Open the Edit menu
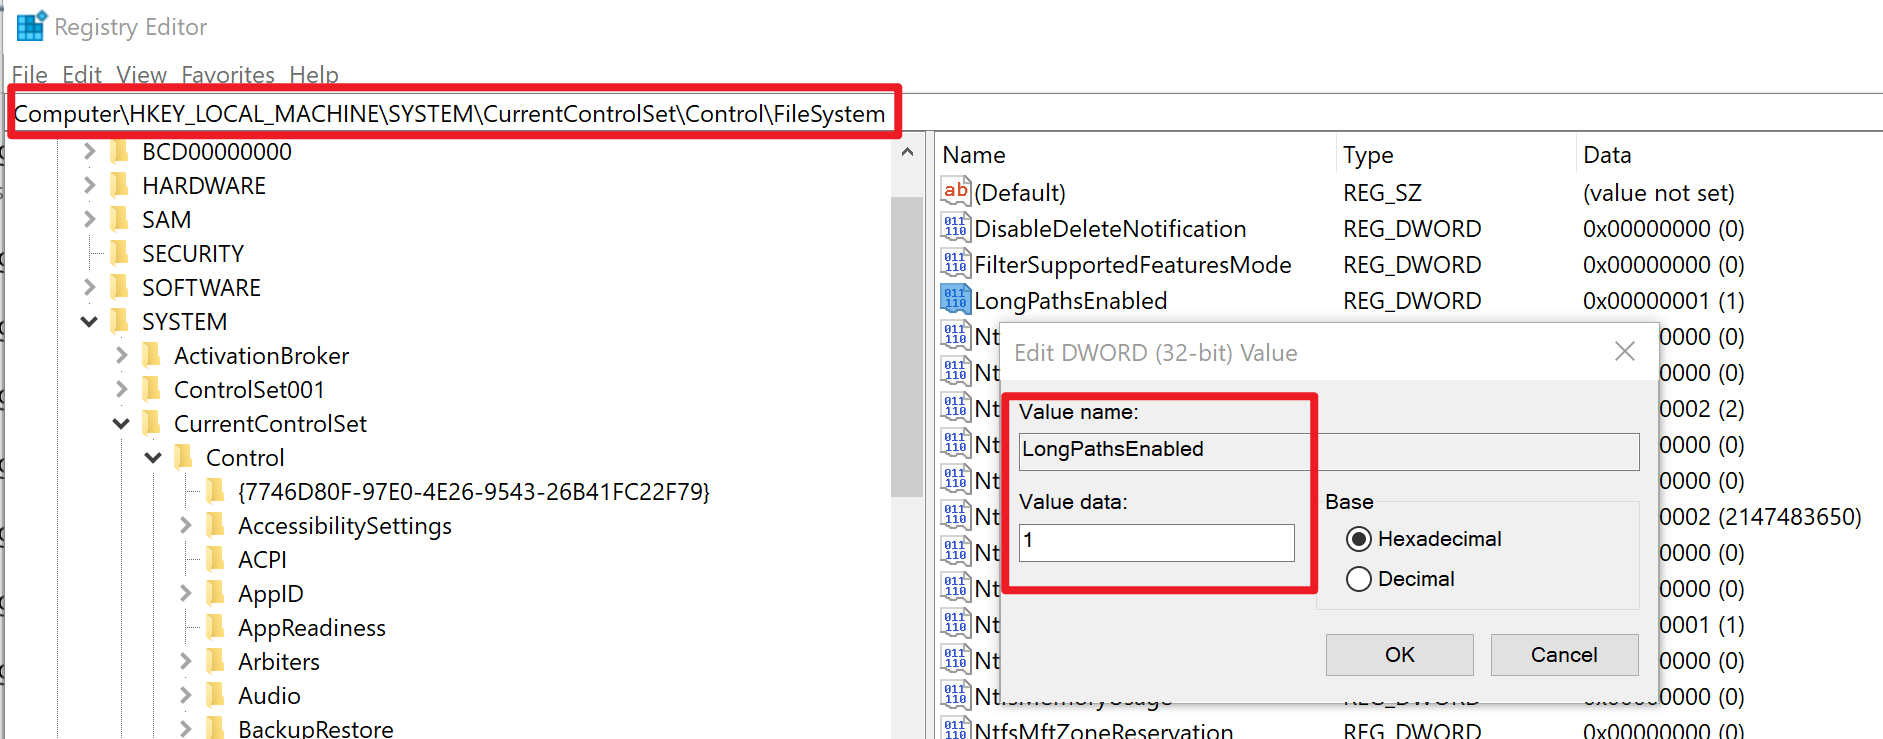 [x=82, y=75]
